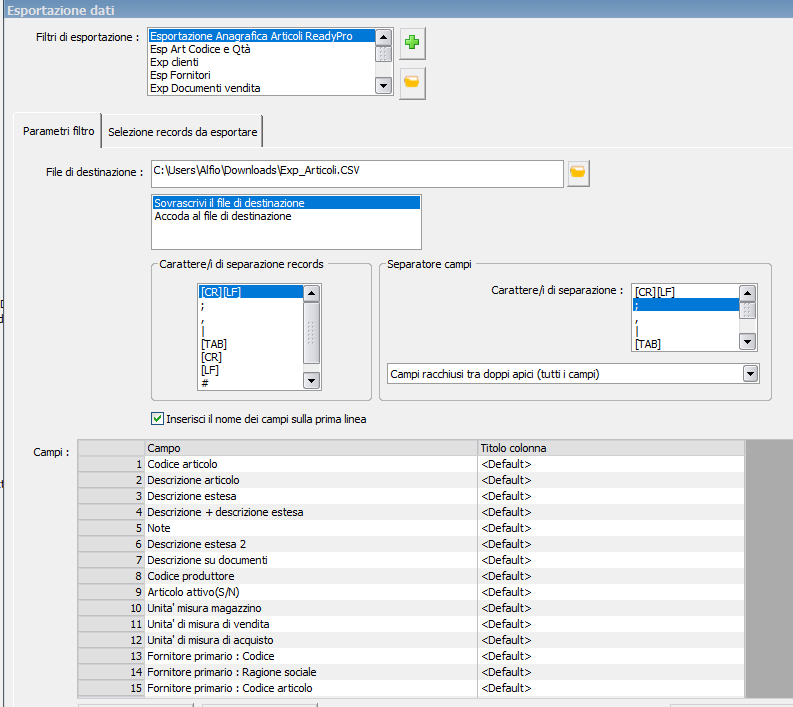Select [CR] in record separator list
The width and height of the screenshot is (793, 707).
251,357
